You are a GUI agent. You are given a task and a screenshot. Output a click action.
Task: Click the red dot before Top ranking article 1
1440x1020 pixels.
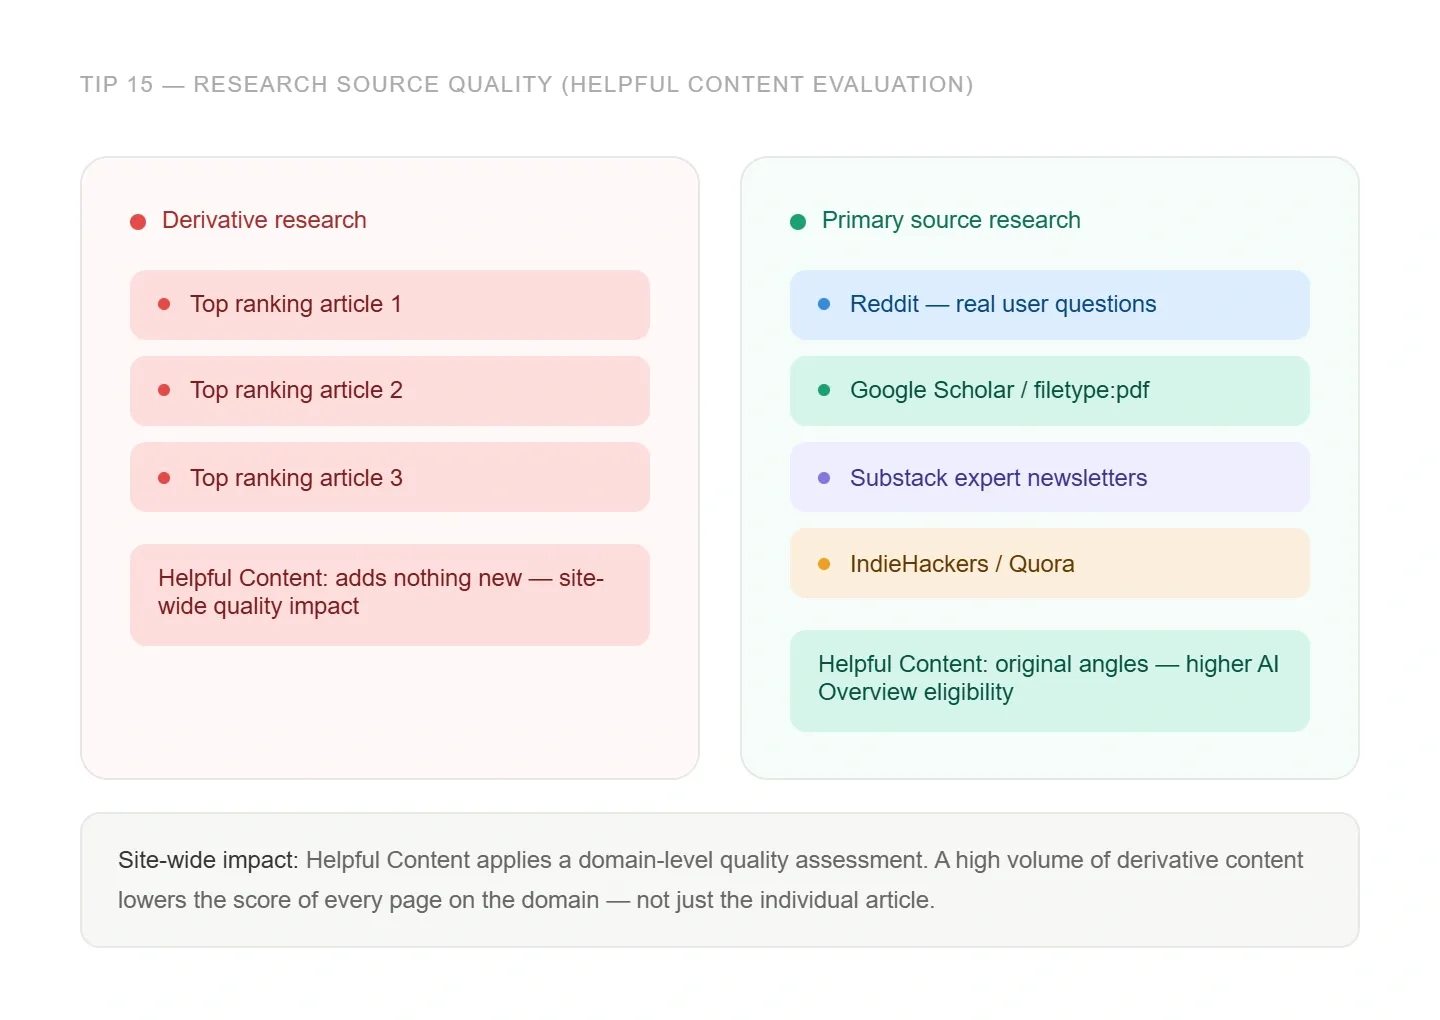click(164, 304)
